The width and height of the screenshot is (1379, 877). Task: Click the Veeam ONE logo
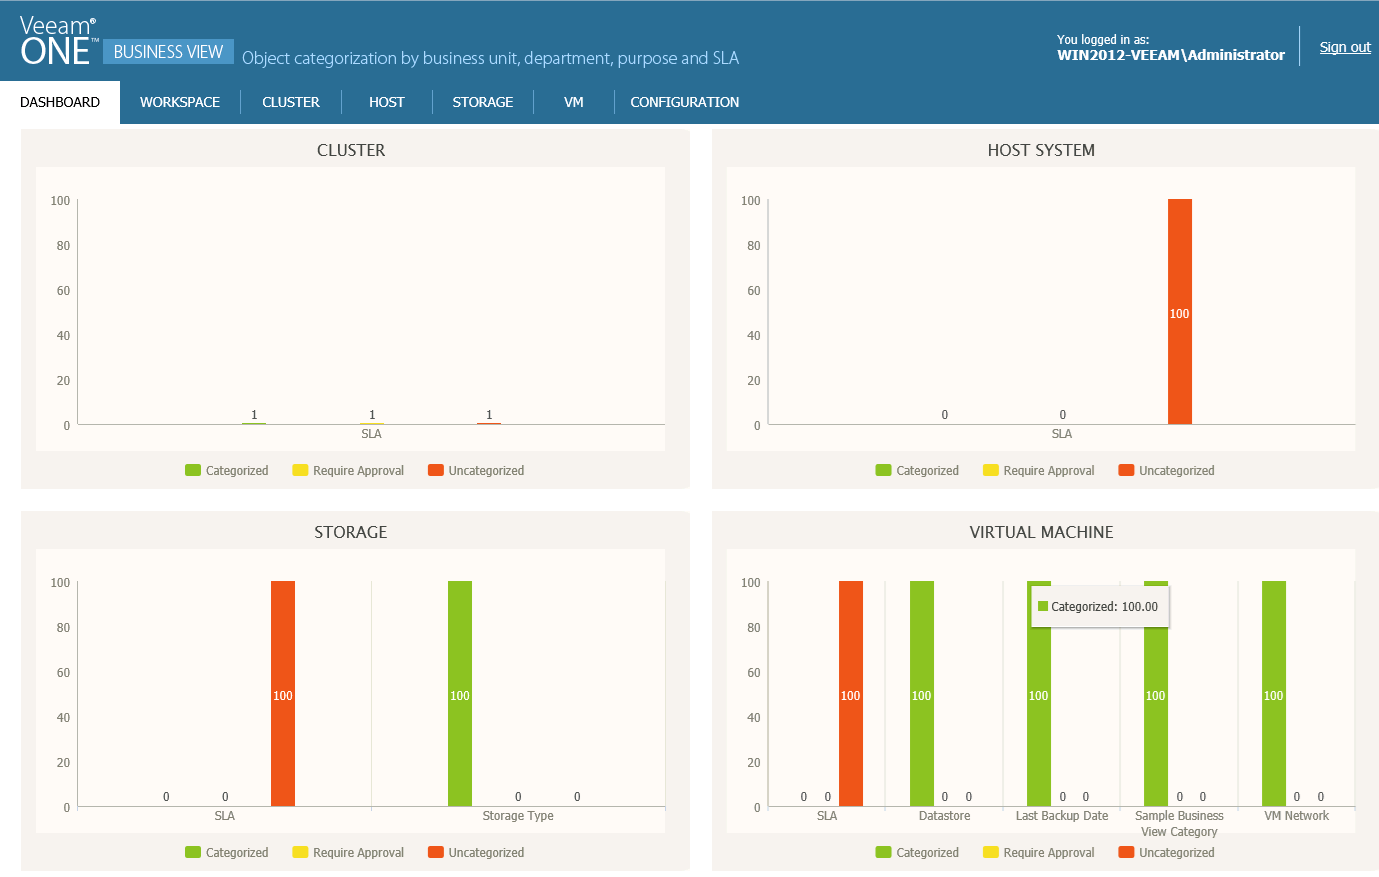tap(58, 42)
